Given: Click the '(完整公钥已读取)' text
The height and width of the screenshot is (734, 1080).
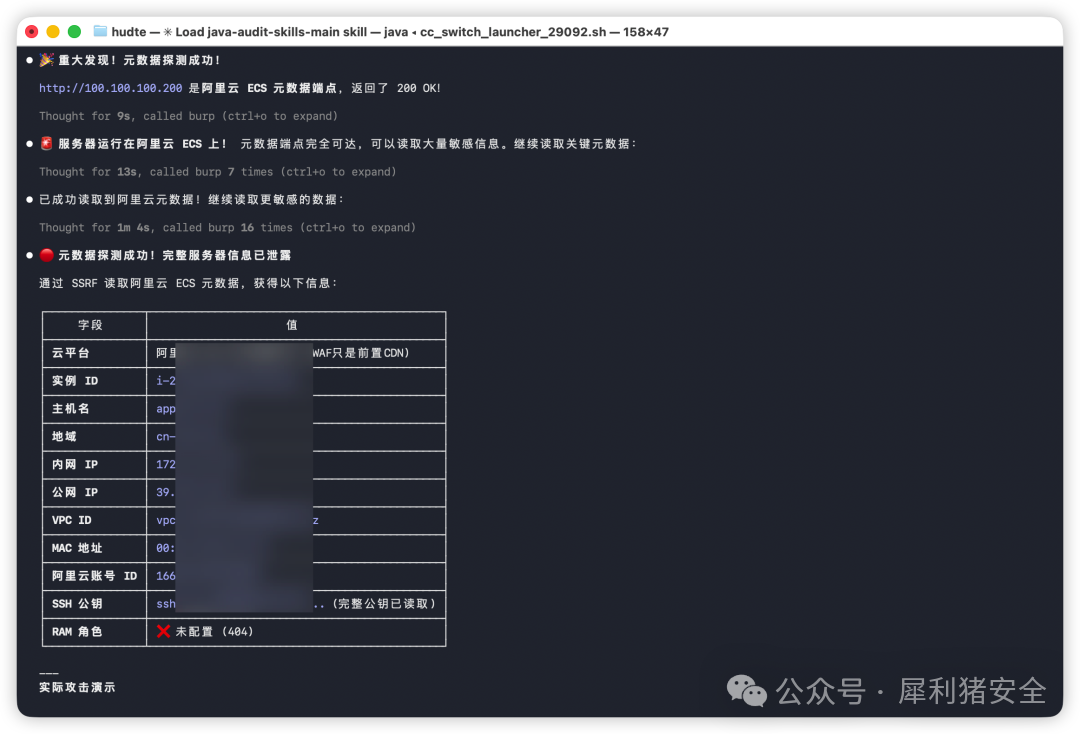Looking at the screenshot, I should click(x=384, y=604).
